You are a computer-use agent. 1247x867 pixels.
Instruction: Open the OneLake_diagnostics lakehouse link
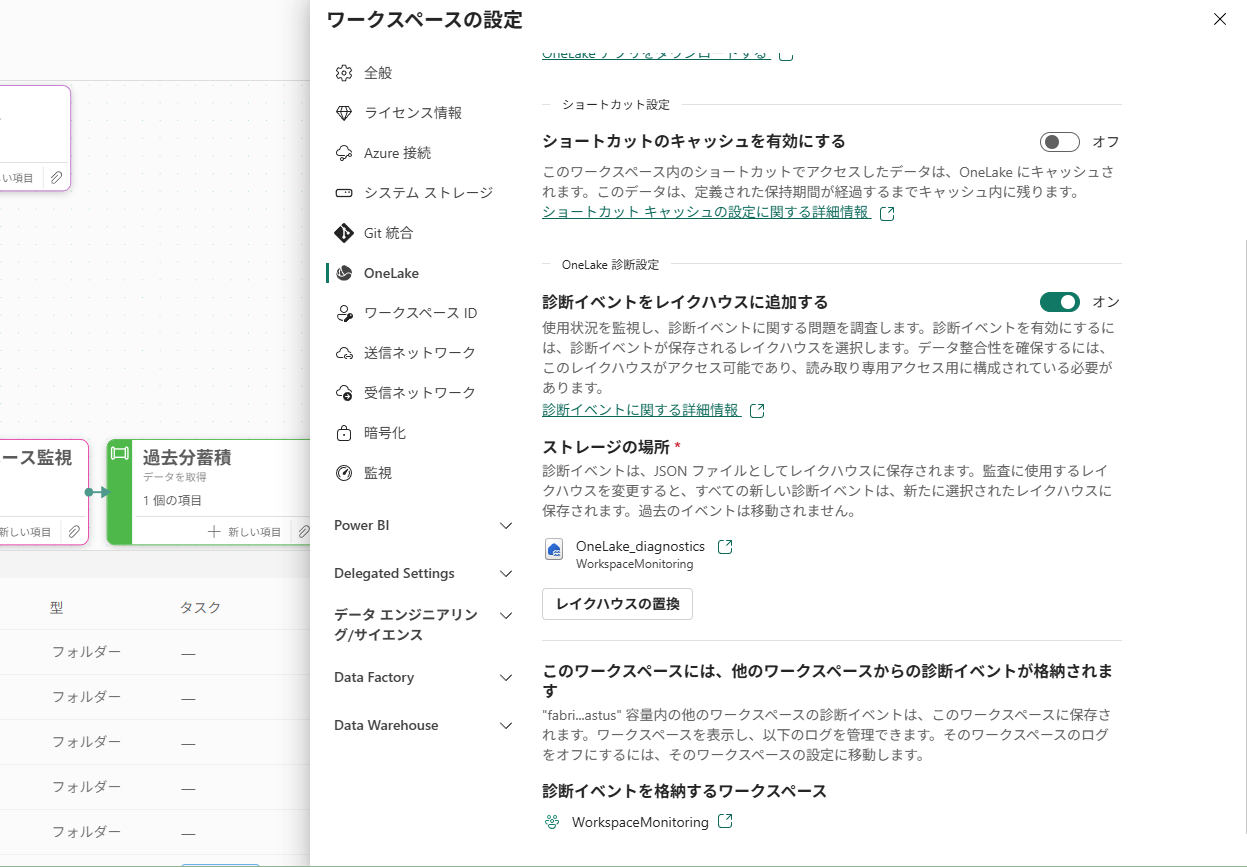click(x=640, y=546)
